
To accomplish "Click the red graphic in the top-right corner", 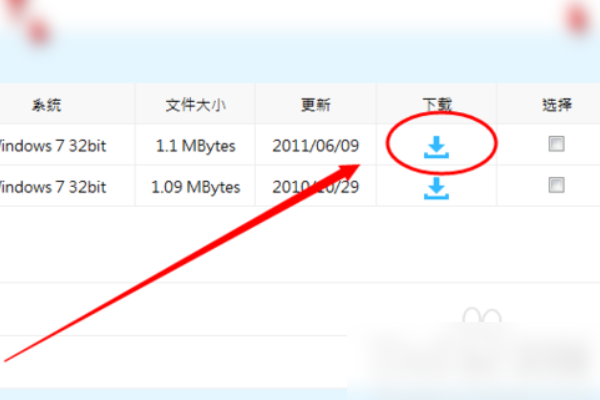I will pyautogui.click(x=577, y=15).
